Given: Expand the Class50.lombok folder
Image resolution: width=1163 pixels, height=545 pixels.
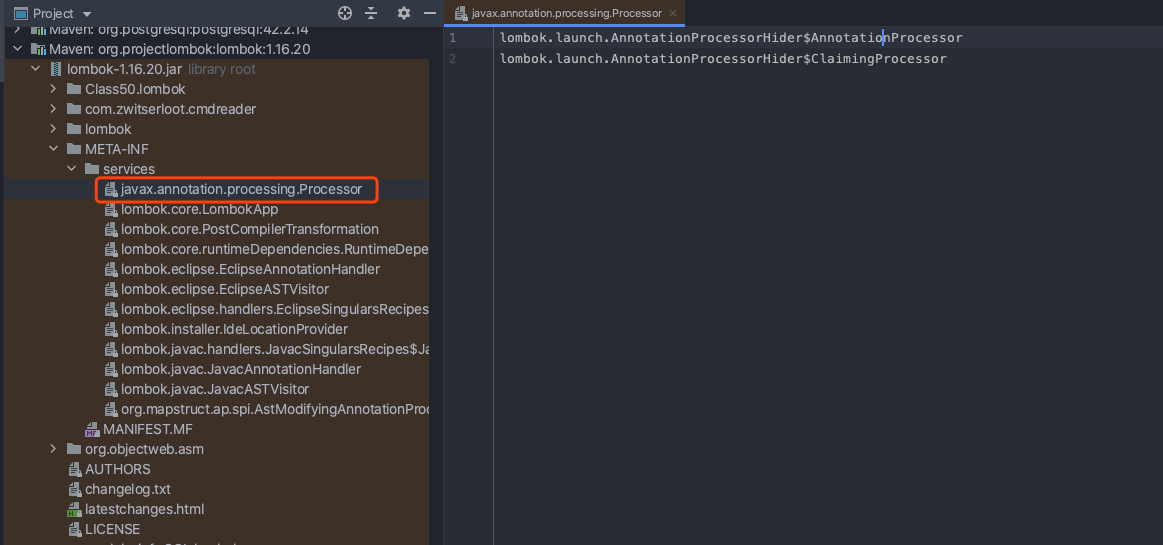Looking at the screenshot, I should coord(53,90).
